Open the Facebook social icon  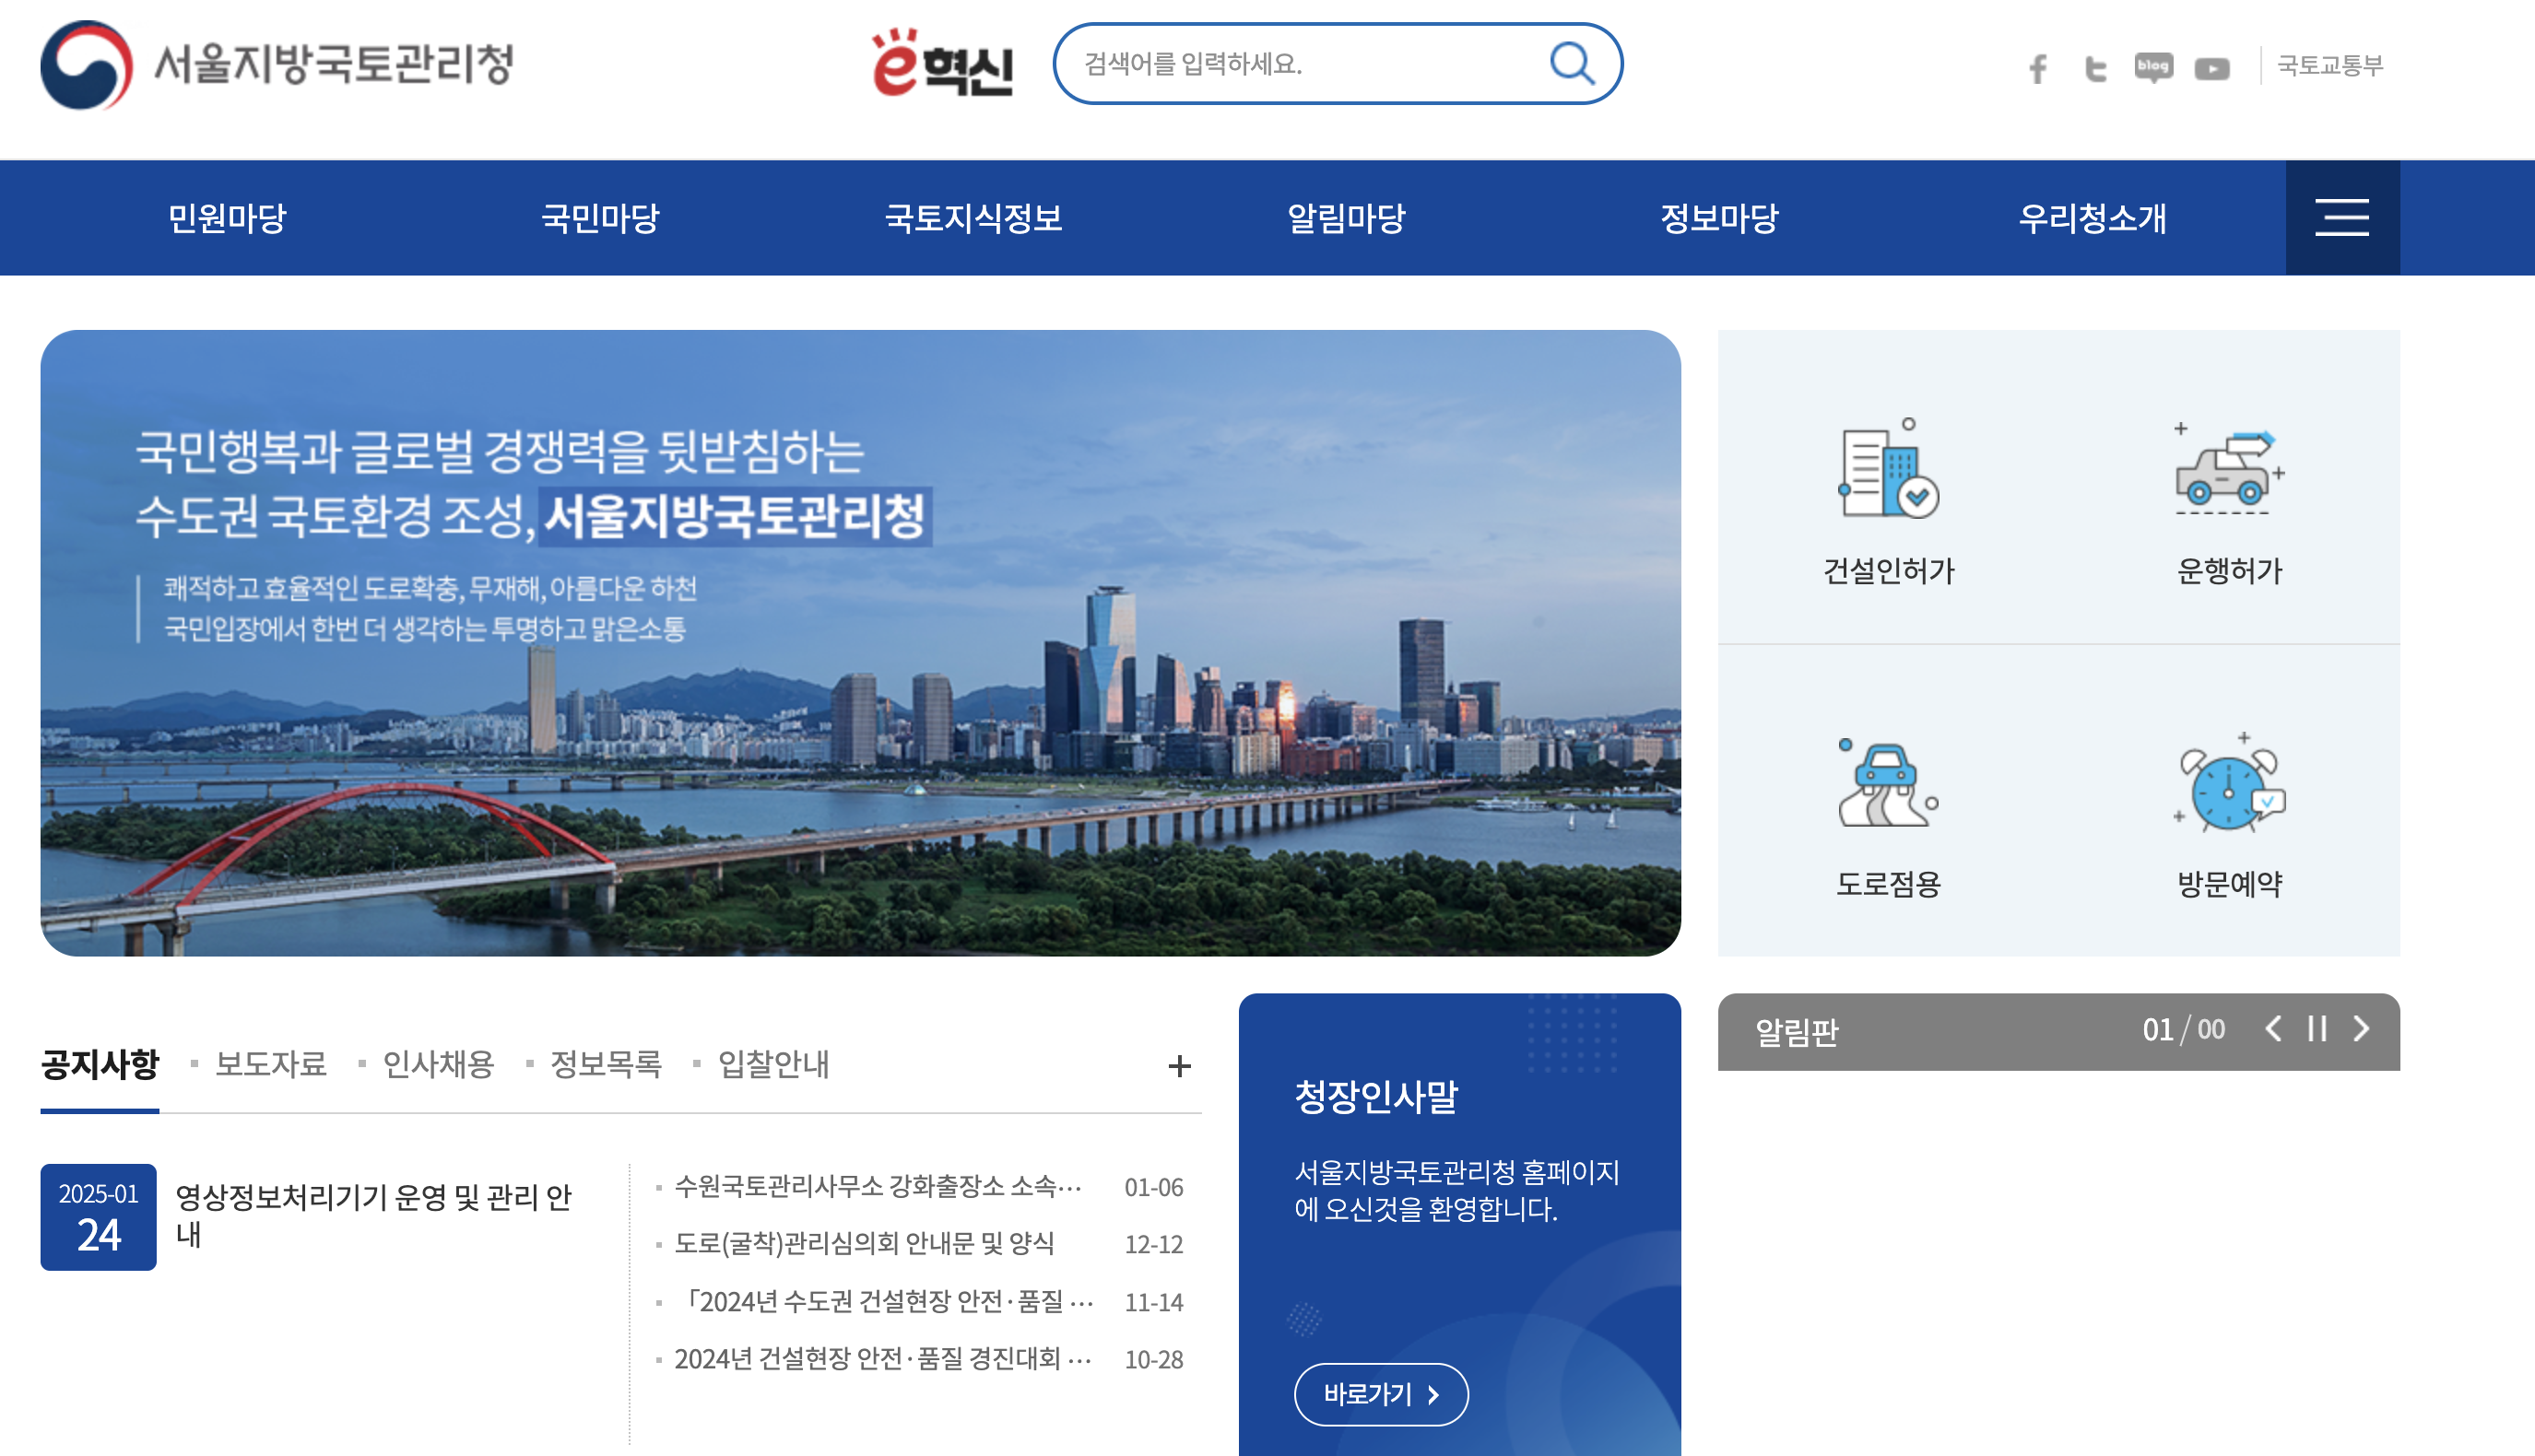click(2037, 68)
